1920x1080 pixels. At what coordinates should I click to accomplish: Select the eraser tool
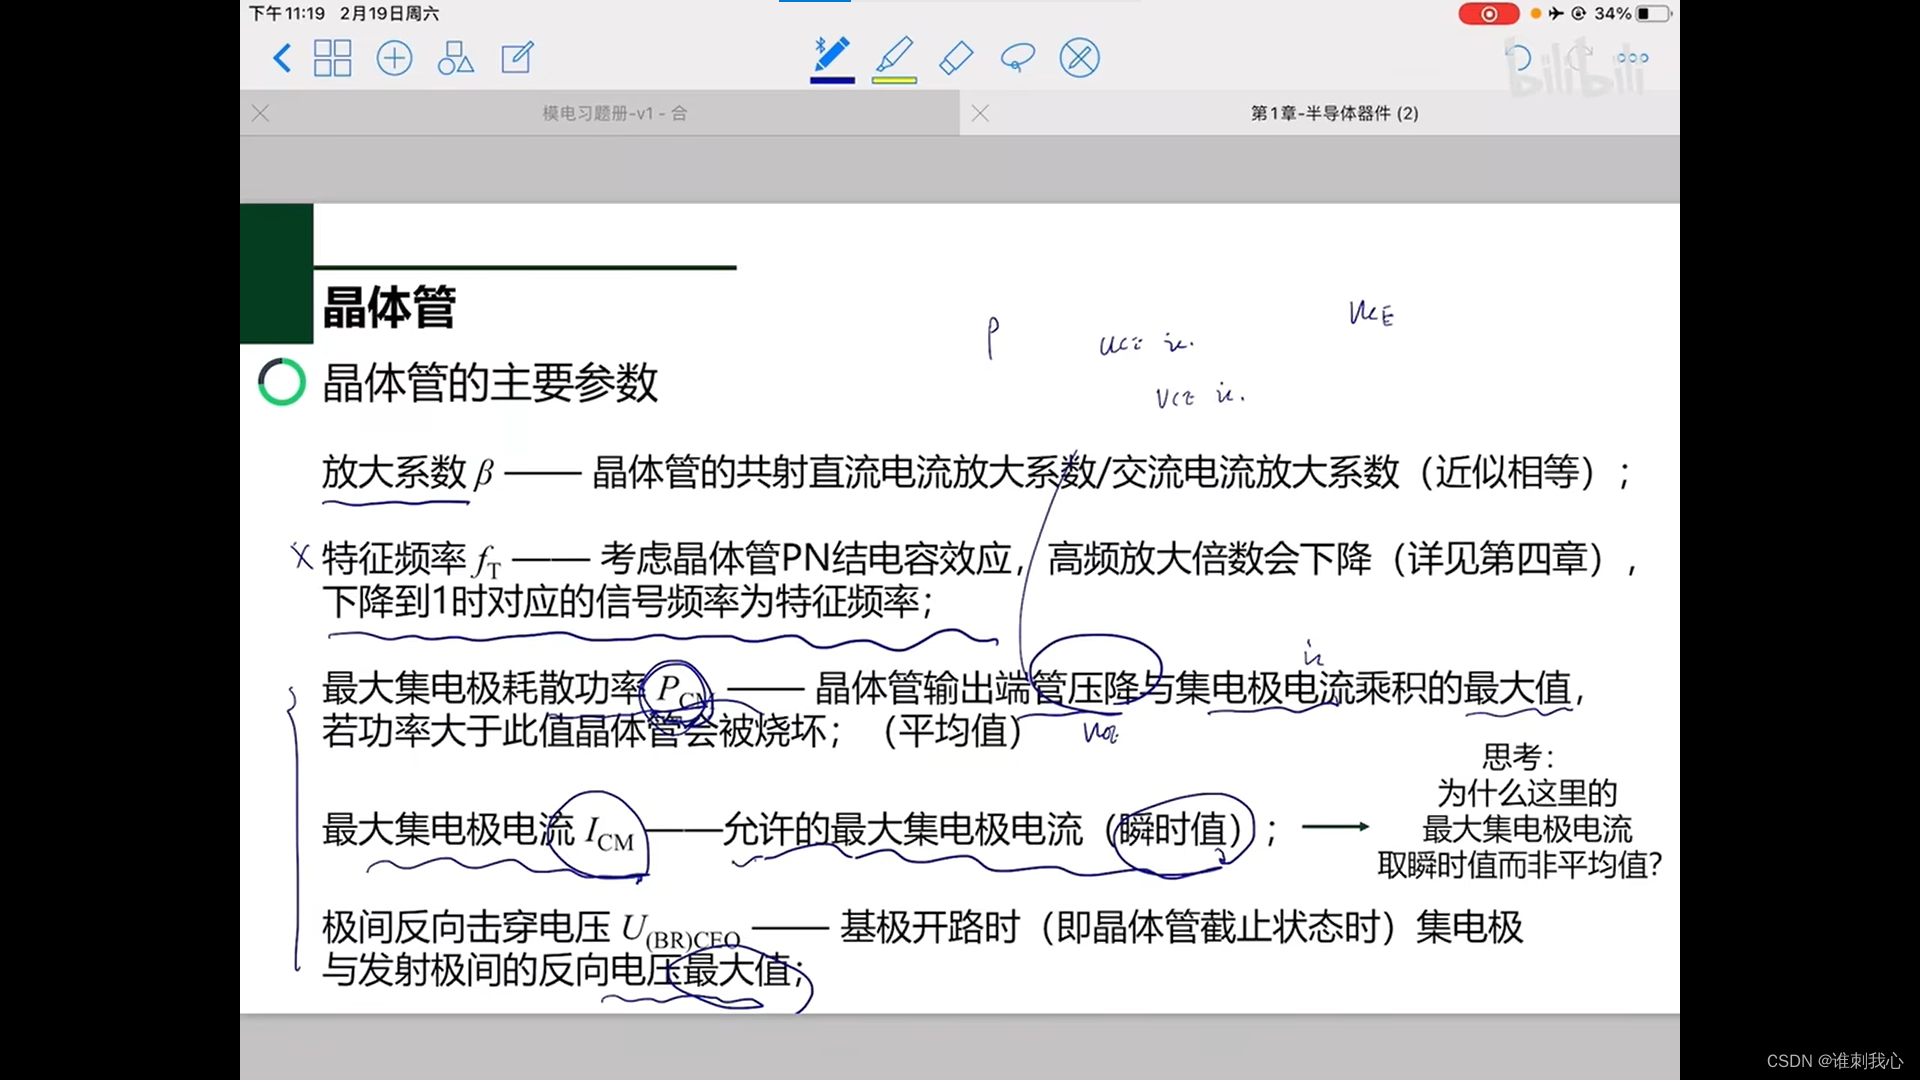(956, 58)
